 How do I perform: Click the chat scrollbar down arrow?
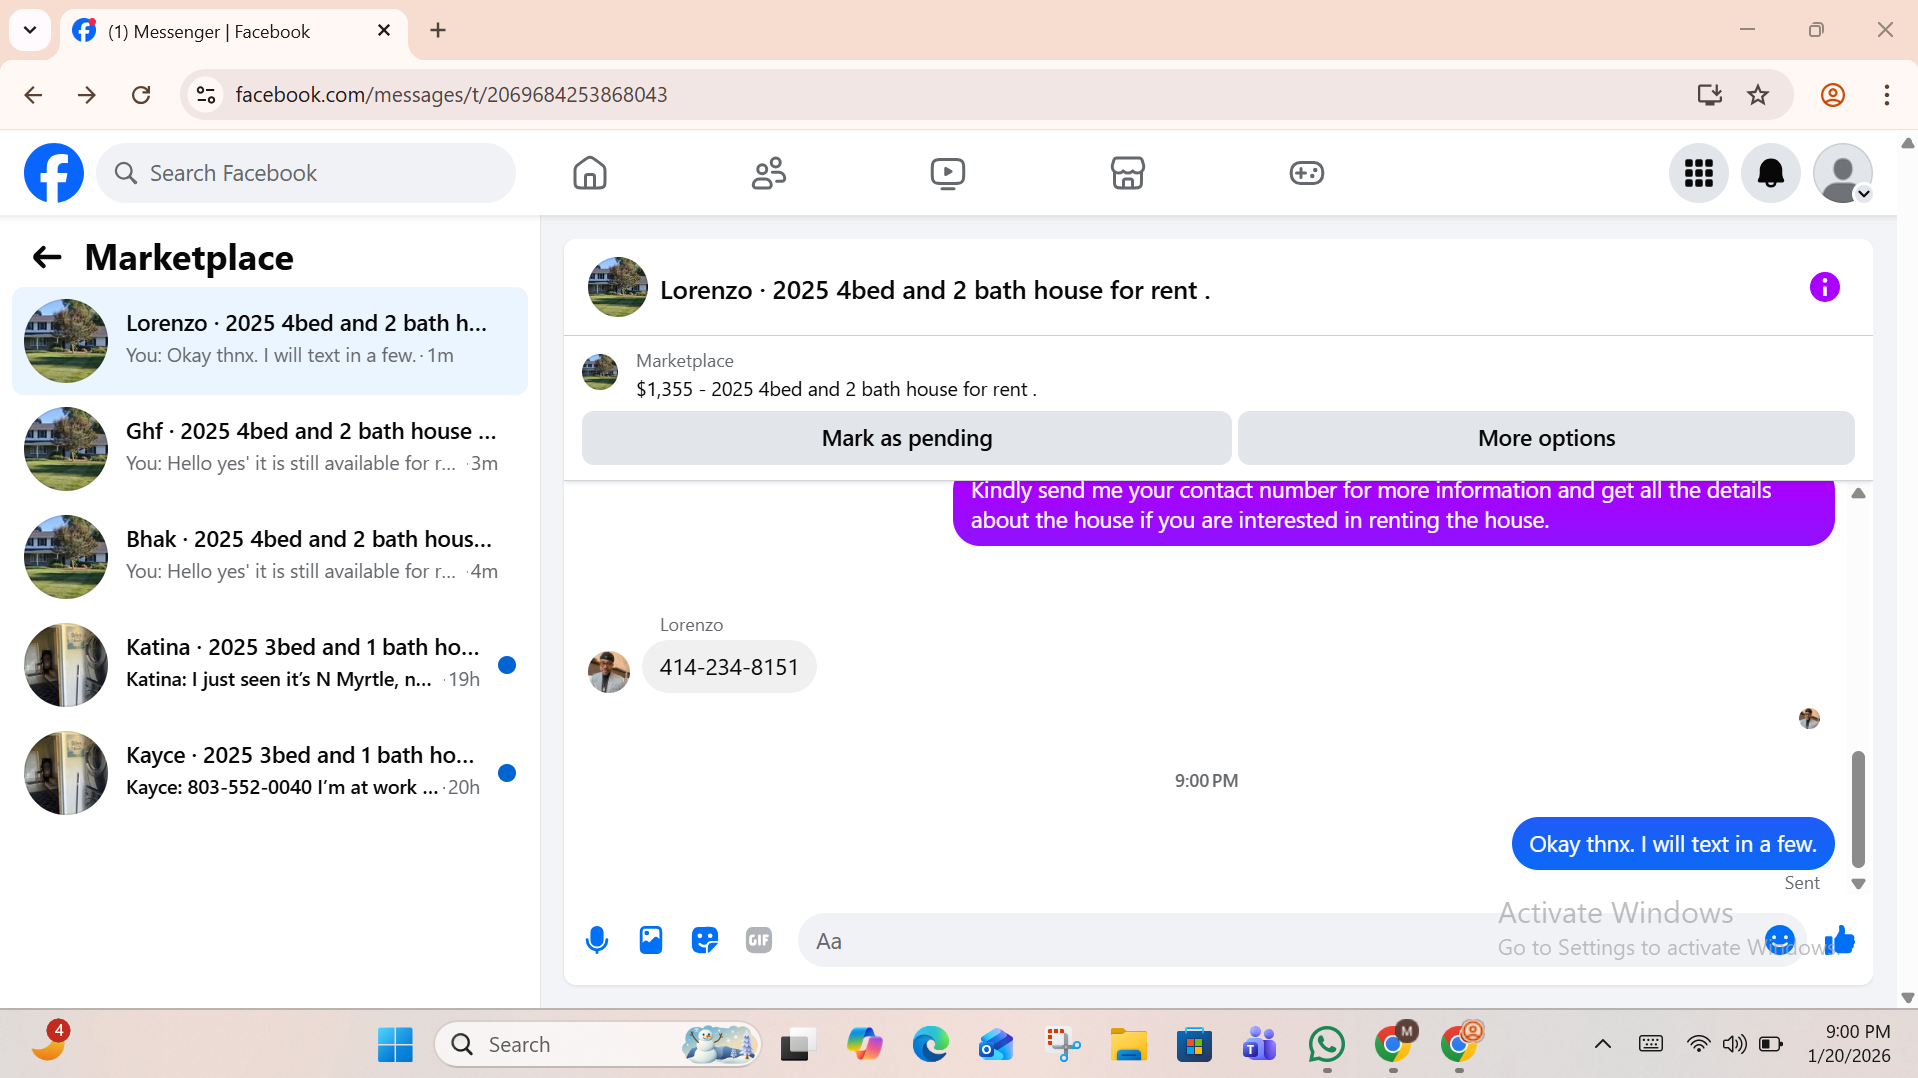click(1858, 884)
